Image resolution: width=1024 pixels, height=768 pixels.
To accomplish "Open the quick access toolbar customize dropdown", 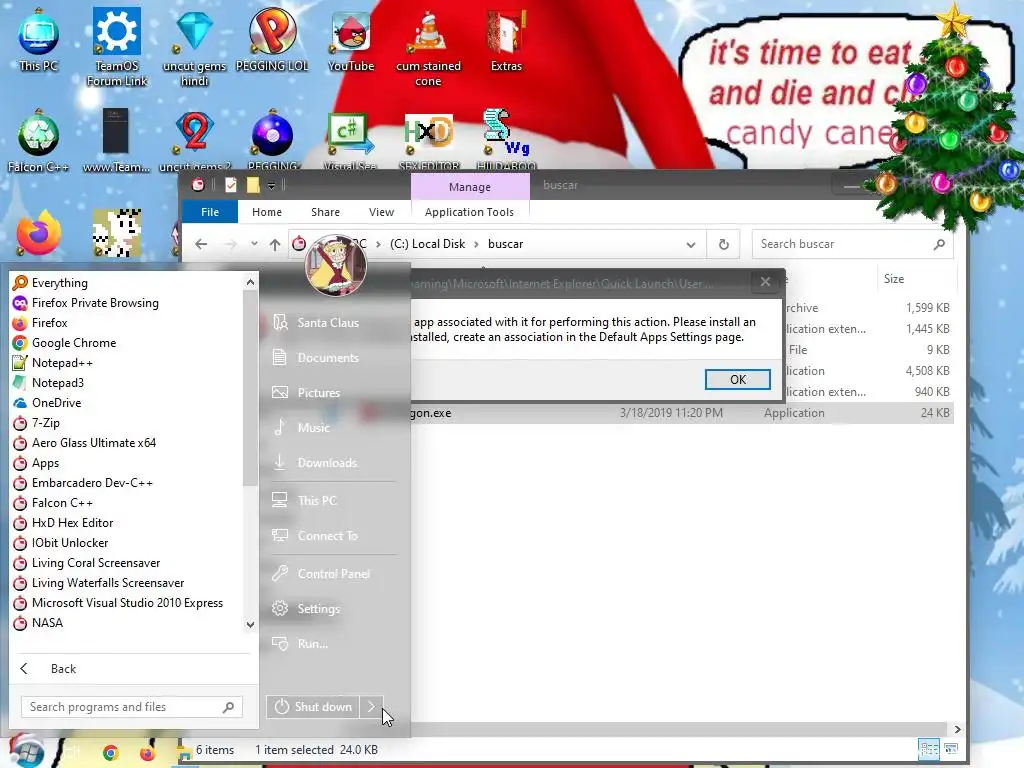I will click(x=271, y=186).
